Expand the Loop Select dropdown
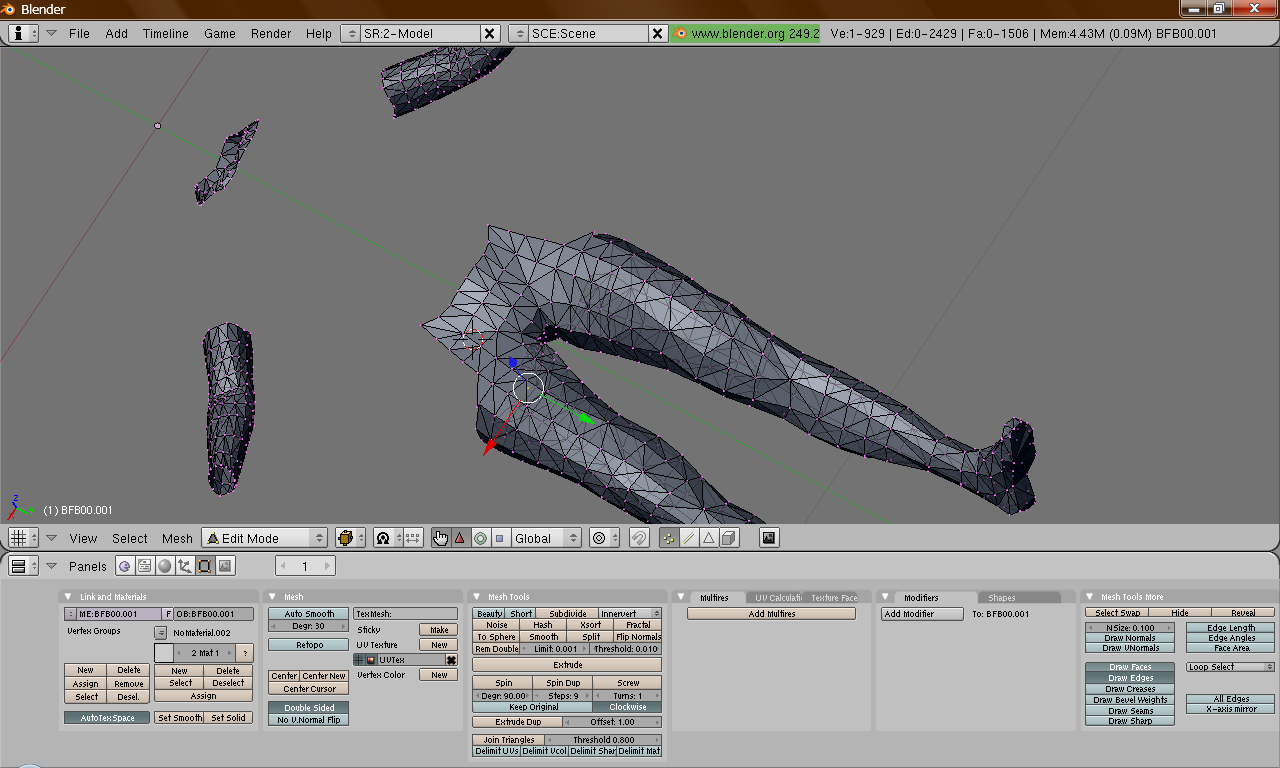1280x768 pixels. pyautogui.click(x=1230, y=667)
